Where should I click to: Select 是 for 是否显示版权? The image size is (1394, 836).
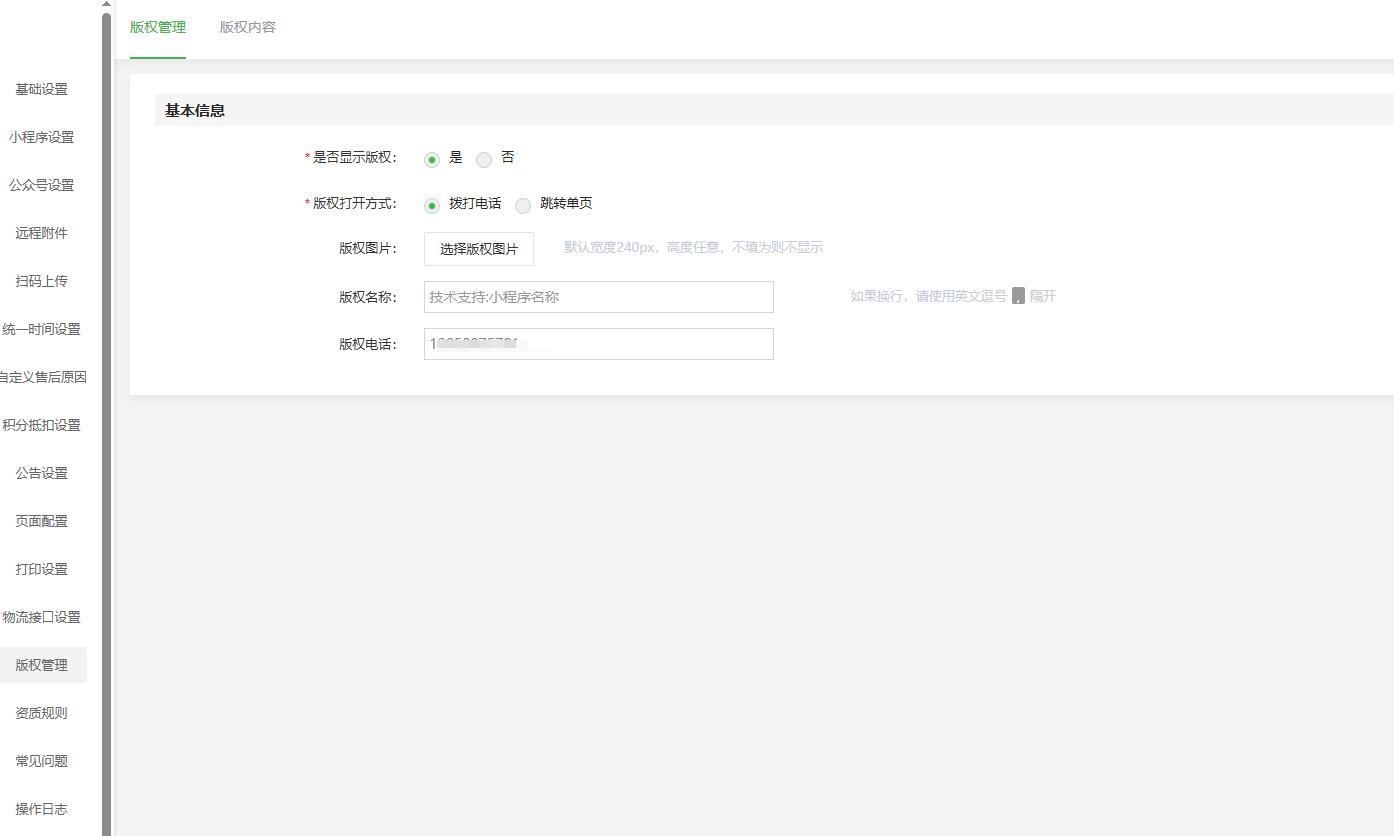432,159
